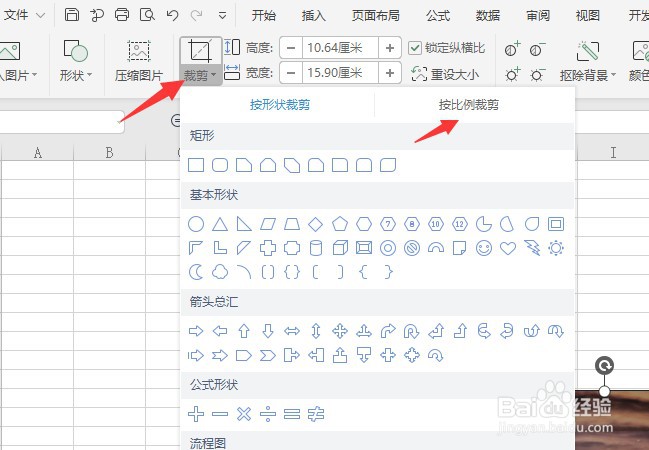Click decrease contrast icon
This screenshot has width=649, height=450.
point(537,50)
